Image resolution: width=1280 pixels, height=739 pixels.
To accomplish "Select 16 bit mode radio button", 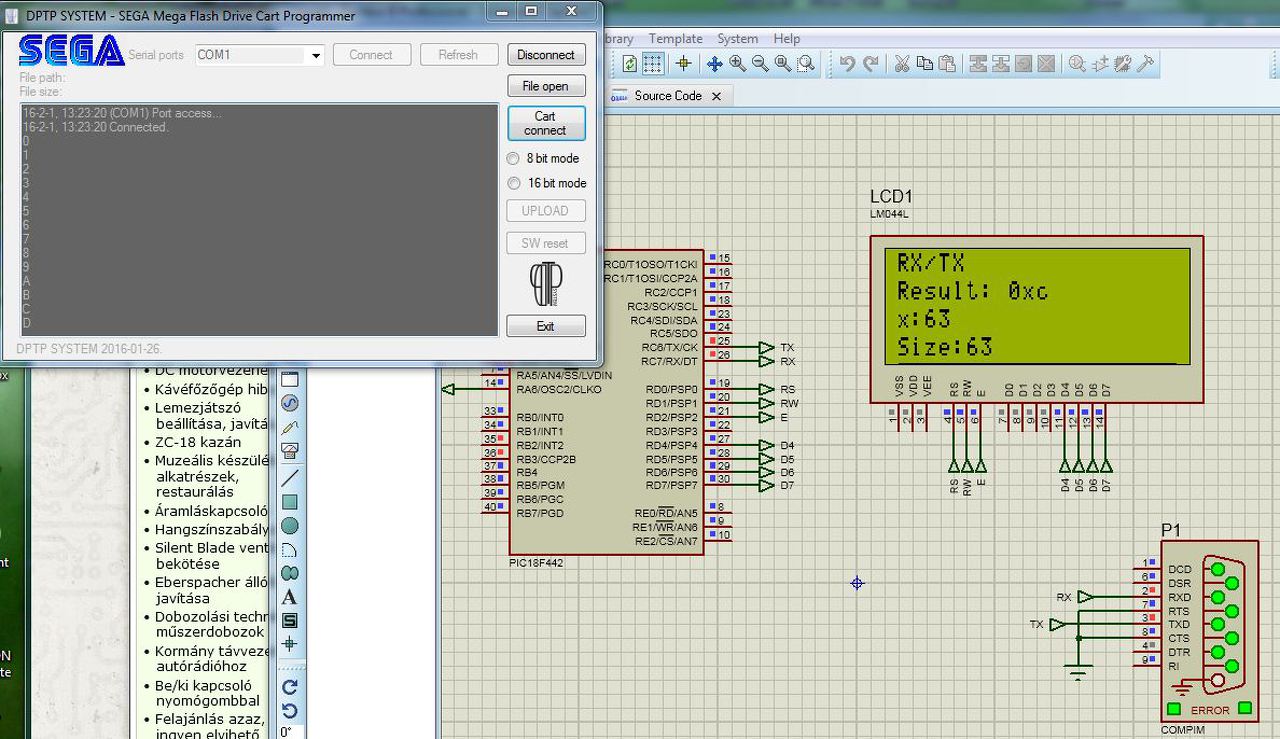I will (513, 183).
